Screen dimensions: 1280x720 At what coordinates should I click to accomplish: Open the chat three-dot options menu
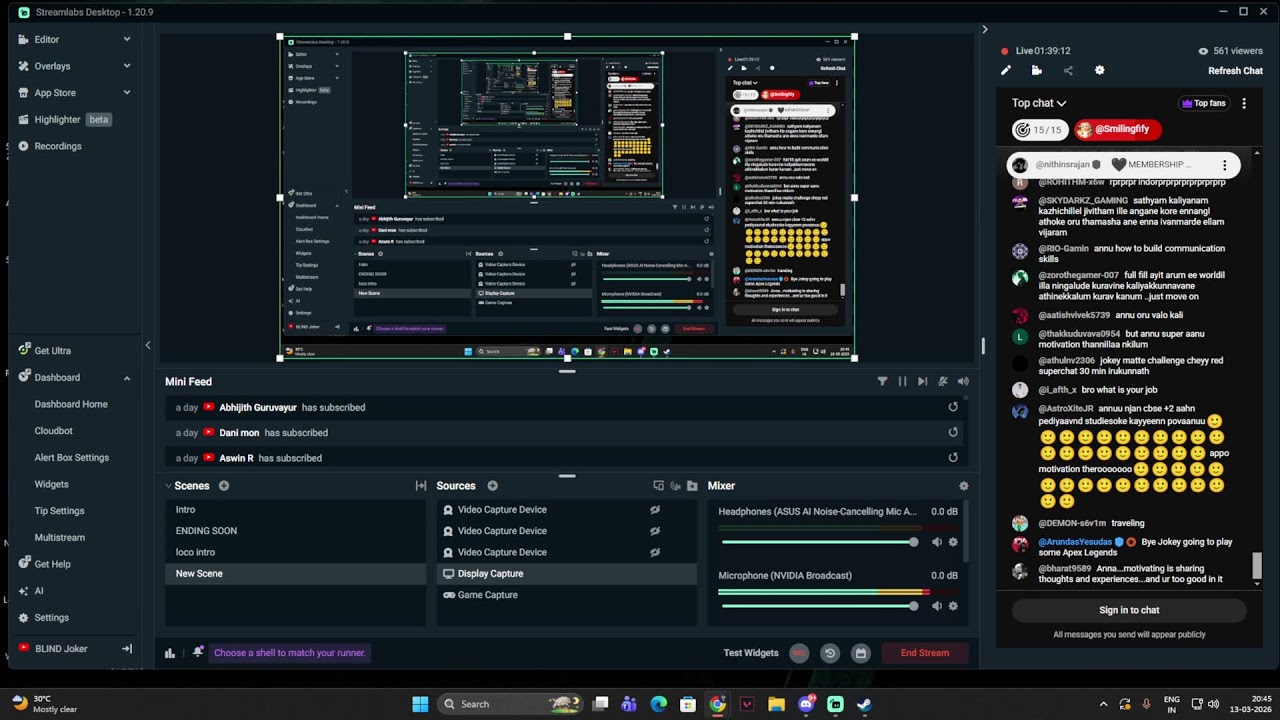(1244, 103)
